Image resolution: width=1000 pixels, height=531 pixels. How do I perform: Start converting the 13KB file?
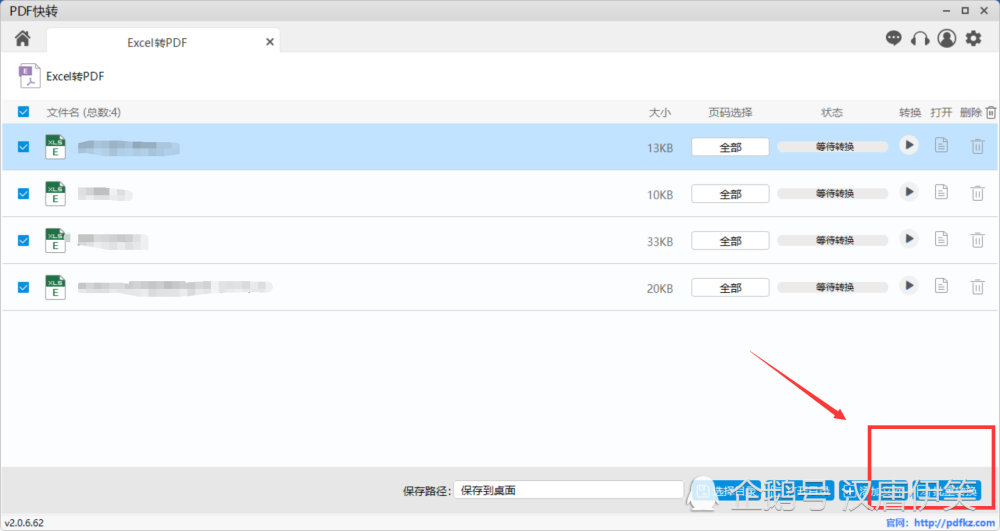(x=909, y=145)
